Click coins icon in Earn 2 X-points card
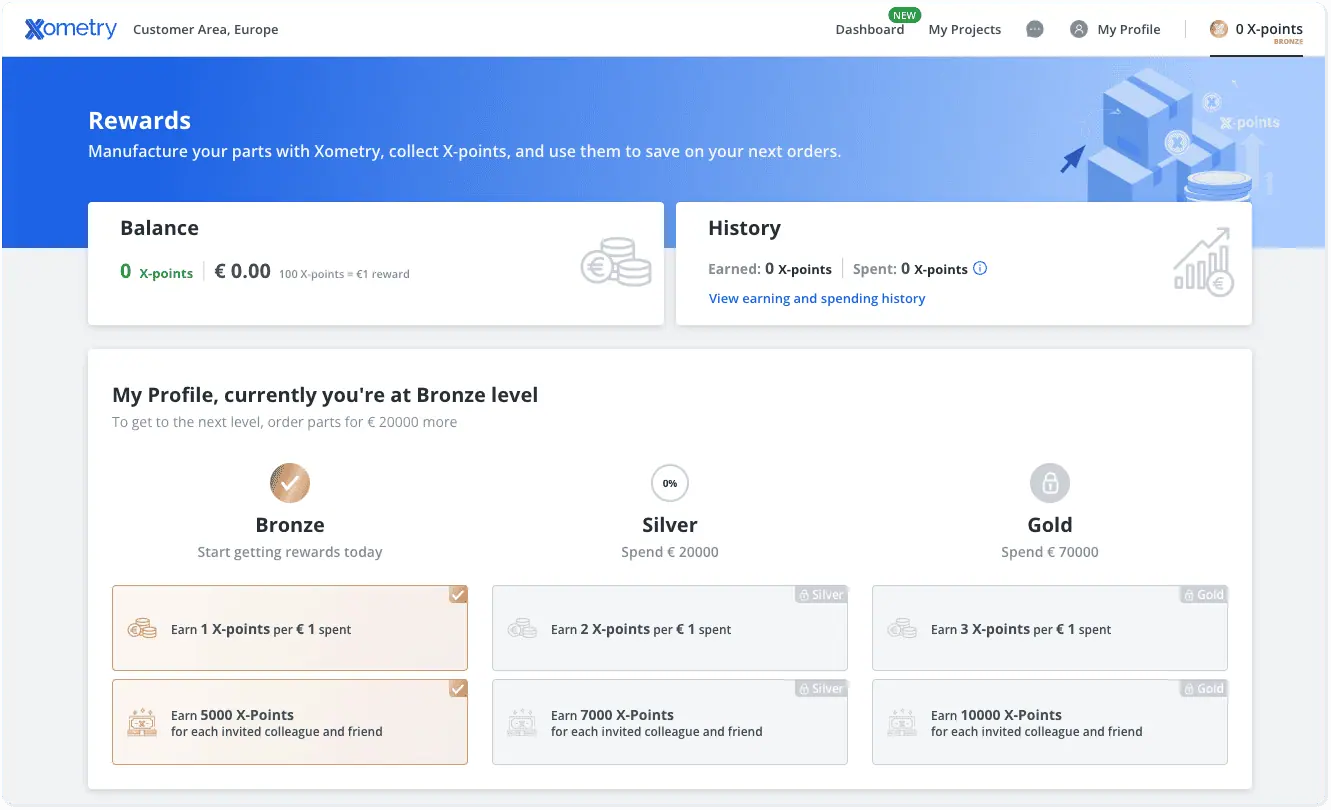Screen dimensions: 1331x810 (x=522, y=629)
